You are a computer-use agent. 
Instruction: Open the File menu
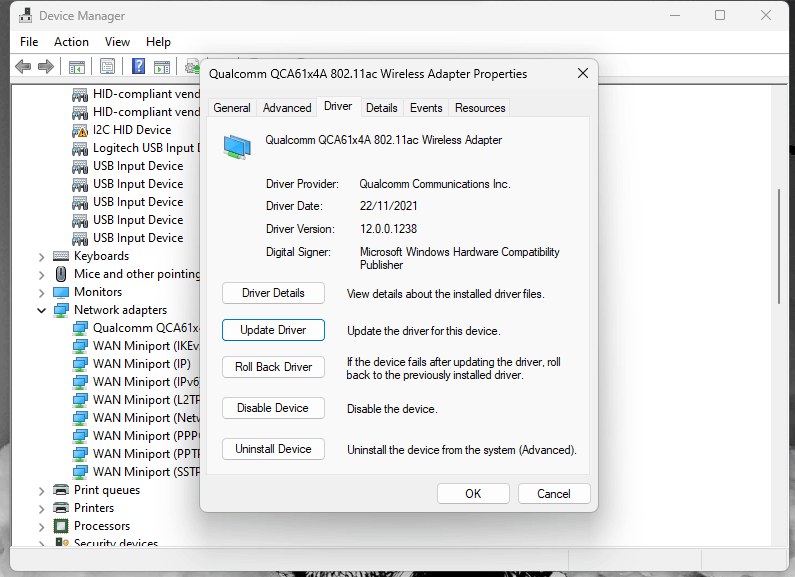29,42
